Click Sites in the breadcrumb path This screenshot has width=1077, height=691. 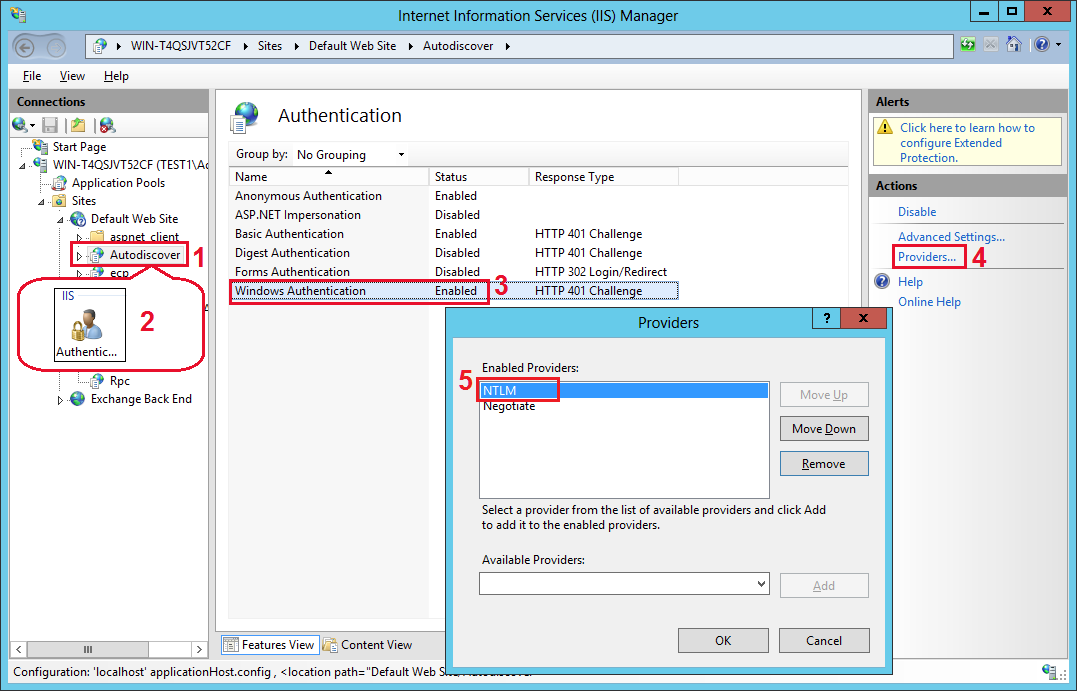coord(270,46)
